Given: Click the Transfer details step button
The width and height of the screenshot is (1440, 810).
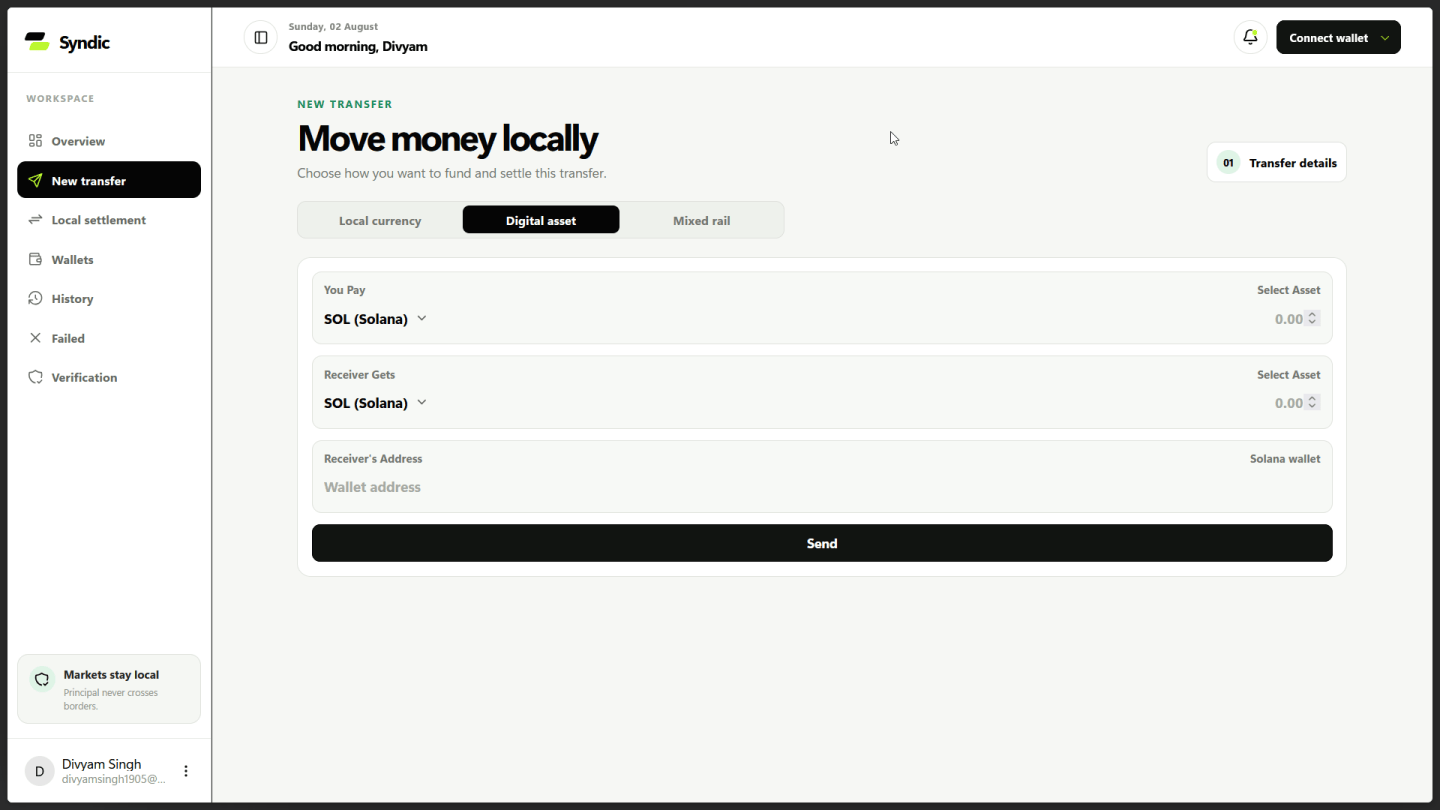Looking at the screenshot, I should (1277, 163).
